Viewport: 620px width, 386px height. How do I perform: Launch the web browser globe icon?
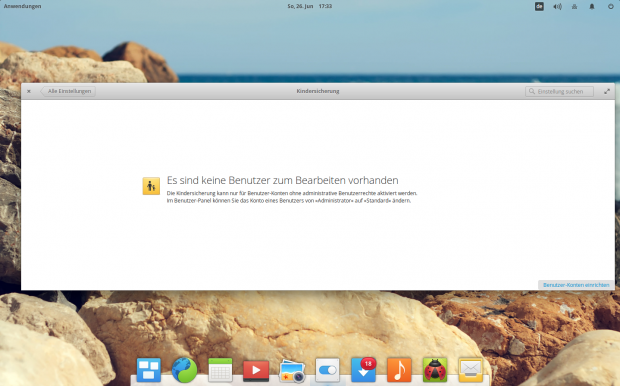184,370
